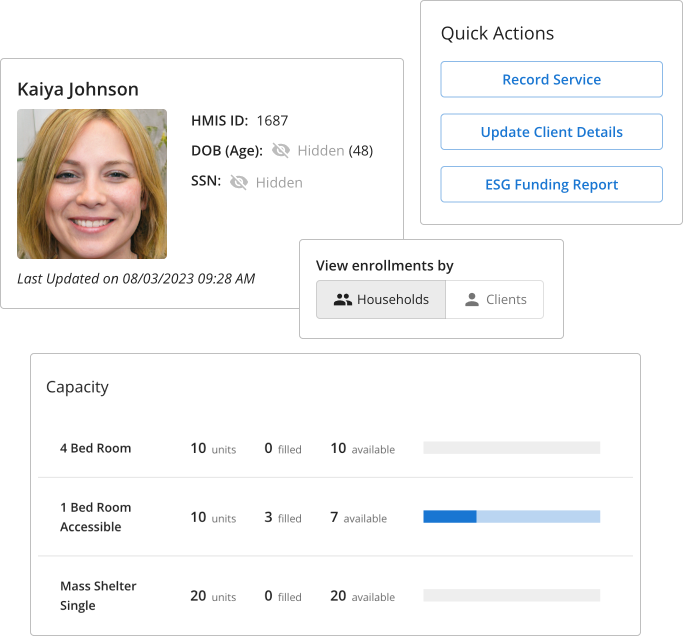Click the Clients person icon
683x636 pixels.
coord(472,300)
